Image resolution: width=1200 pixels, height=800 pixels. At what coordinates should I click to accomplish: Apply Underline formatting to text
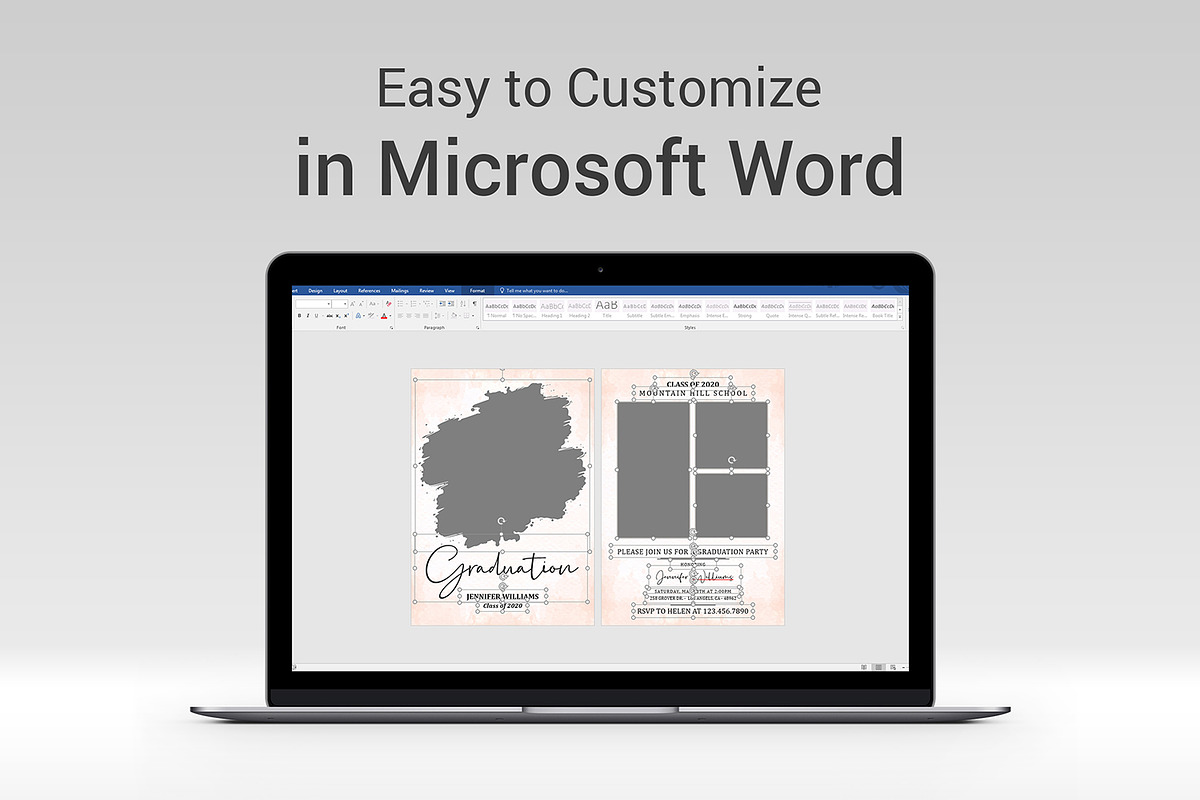[x=317, y=316]
